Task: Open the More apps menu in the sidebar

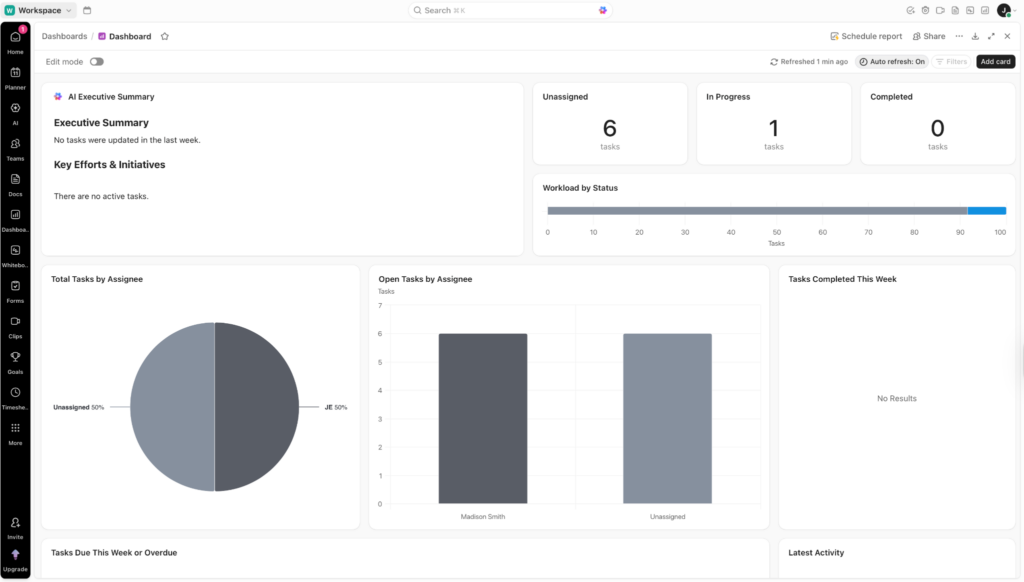Action: pyautogui.click(x=14, y=428)
